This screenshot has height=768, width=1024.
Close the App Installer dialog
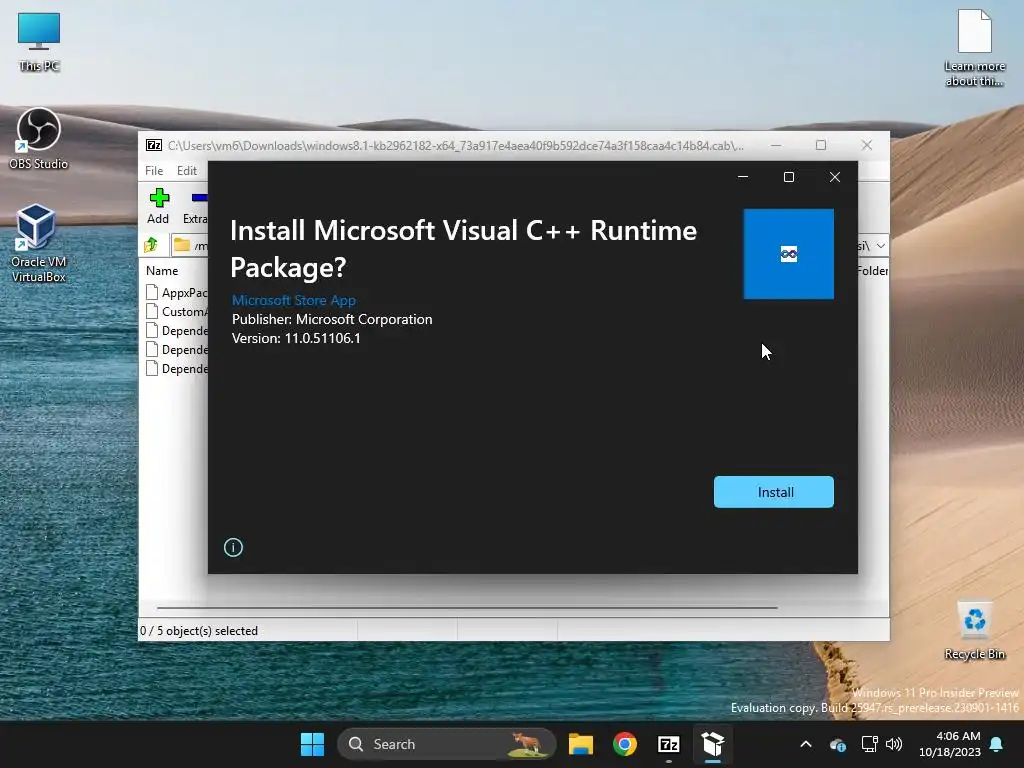pos(835,177)
